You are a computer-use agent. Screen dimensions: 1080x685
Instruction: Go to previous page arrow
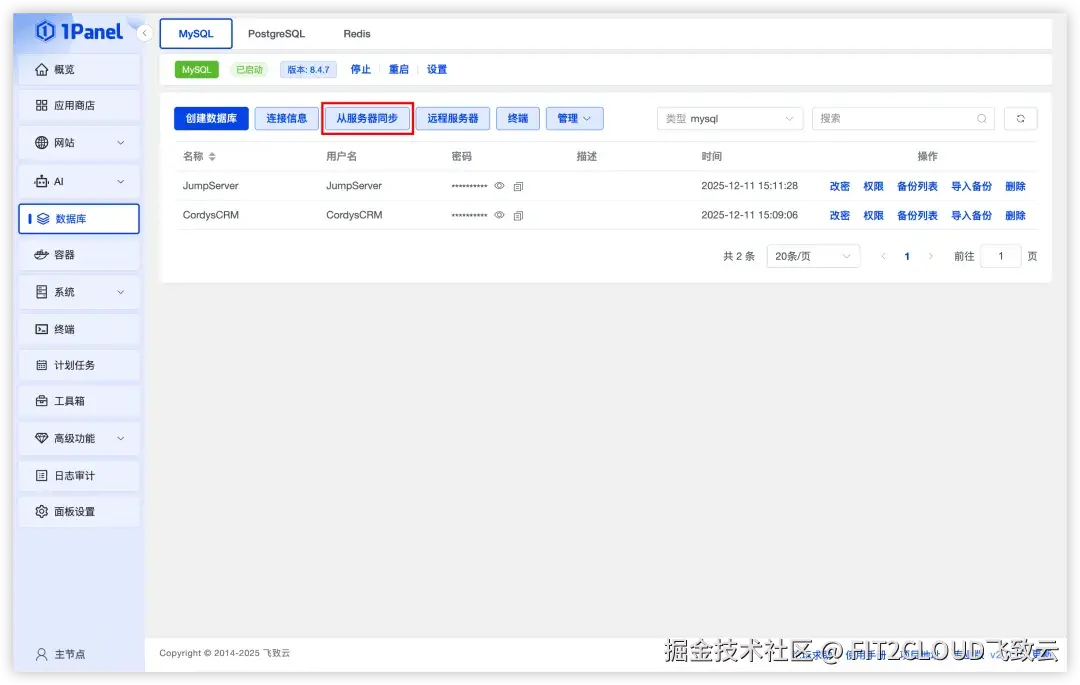883,256
